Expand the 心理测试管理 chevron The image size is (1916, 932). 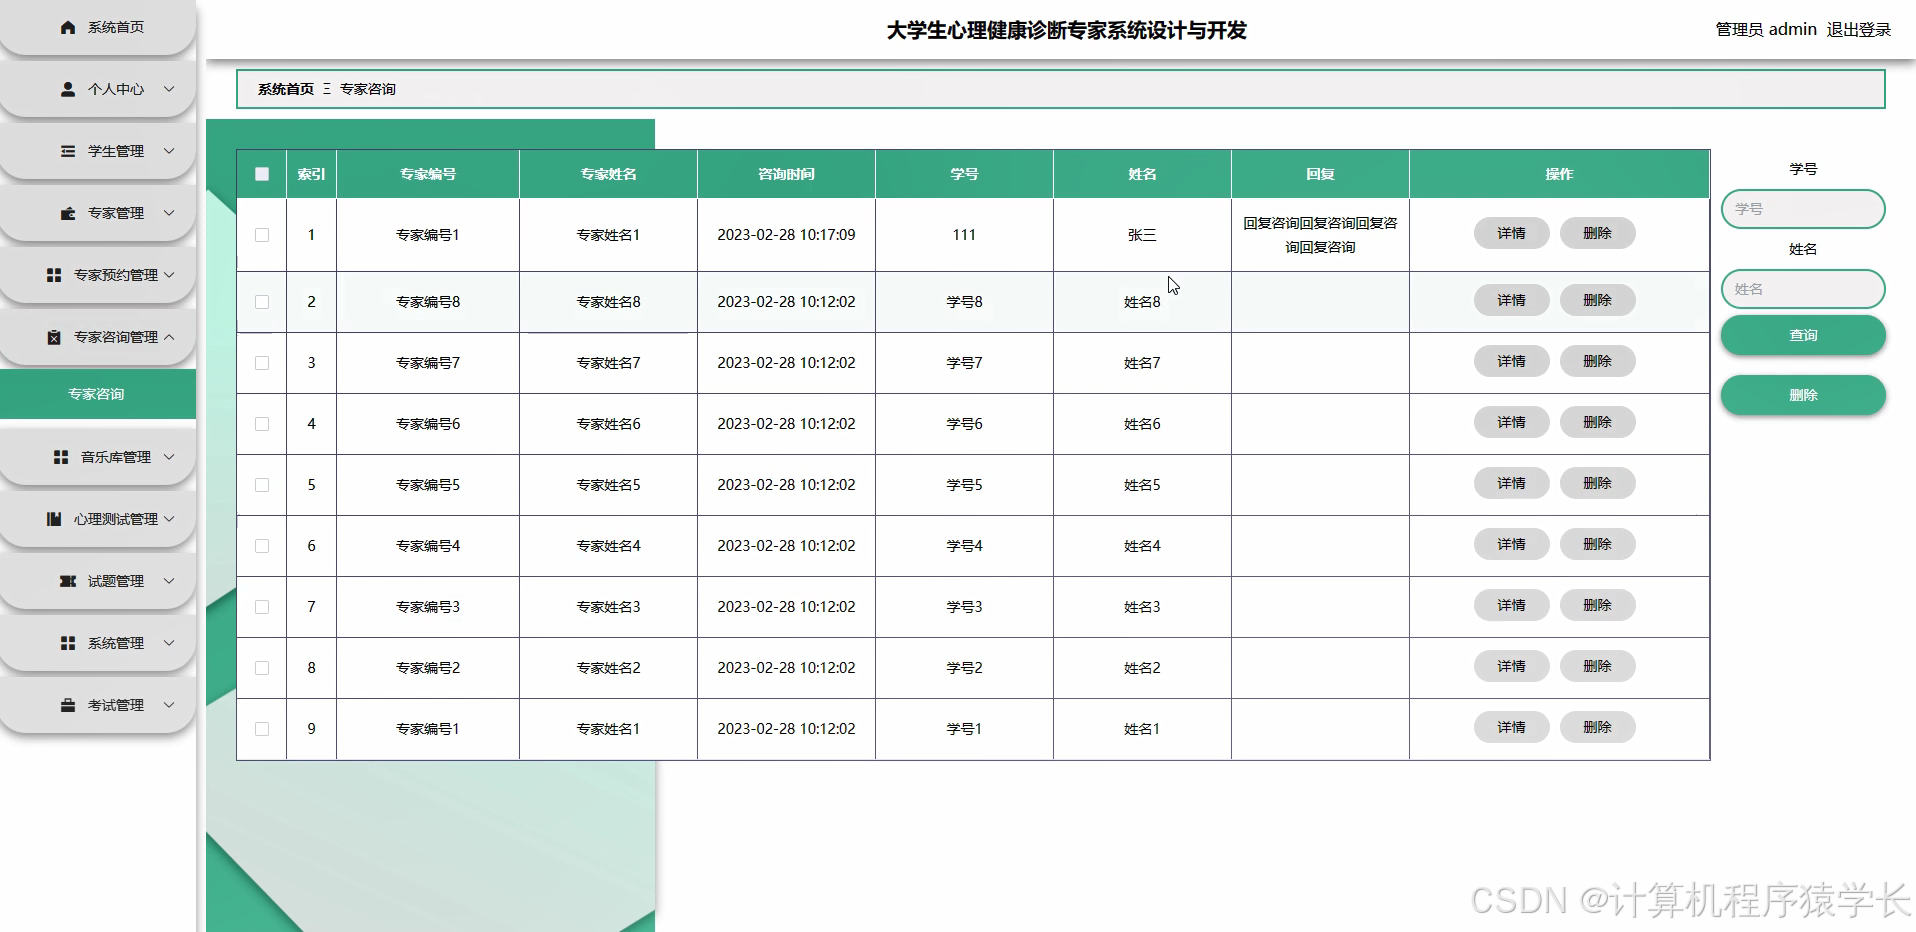169,519
